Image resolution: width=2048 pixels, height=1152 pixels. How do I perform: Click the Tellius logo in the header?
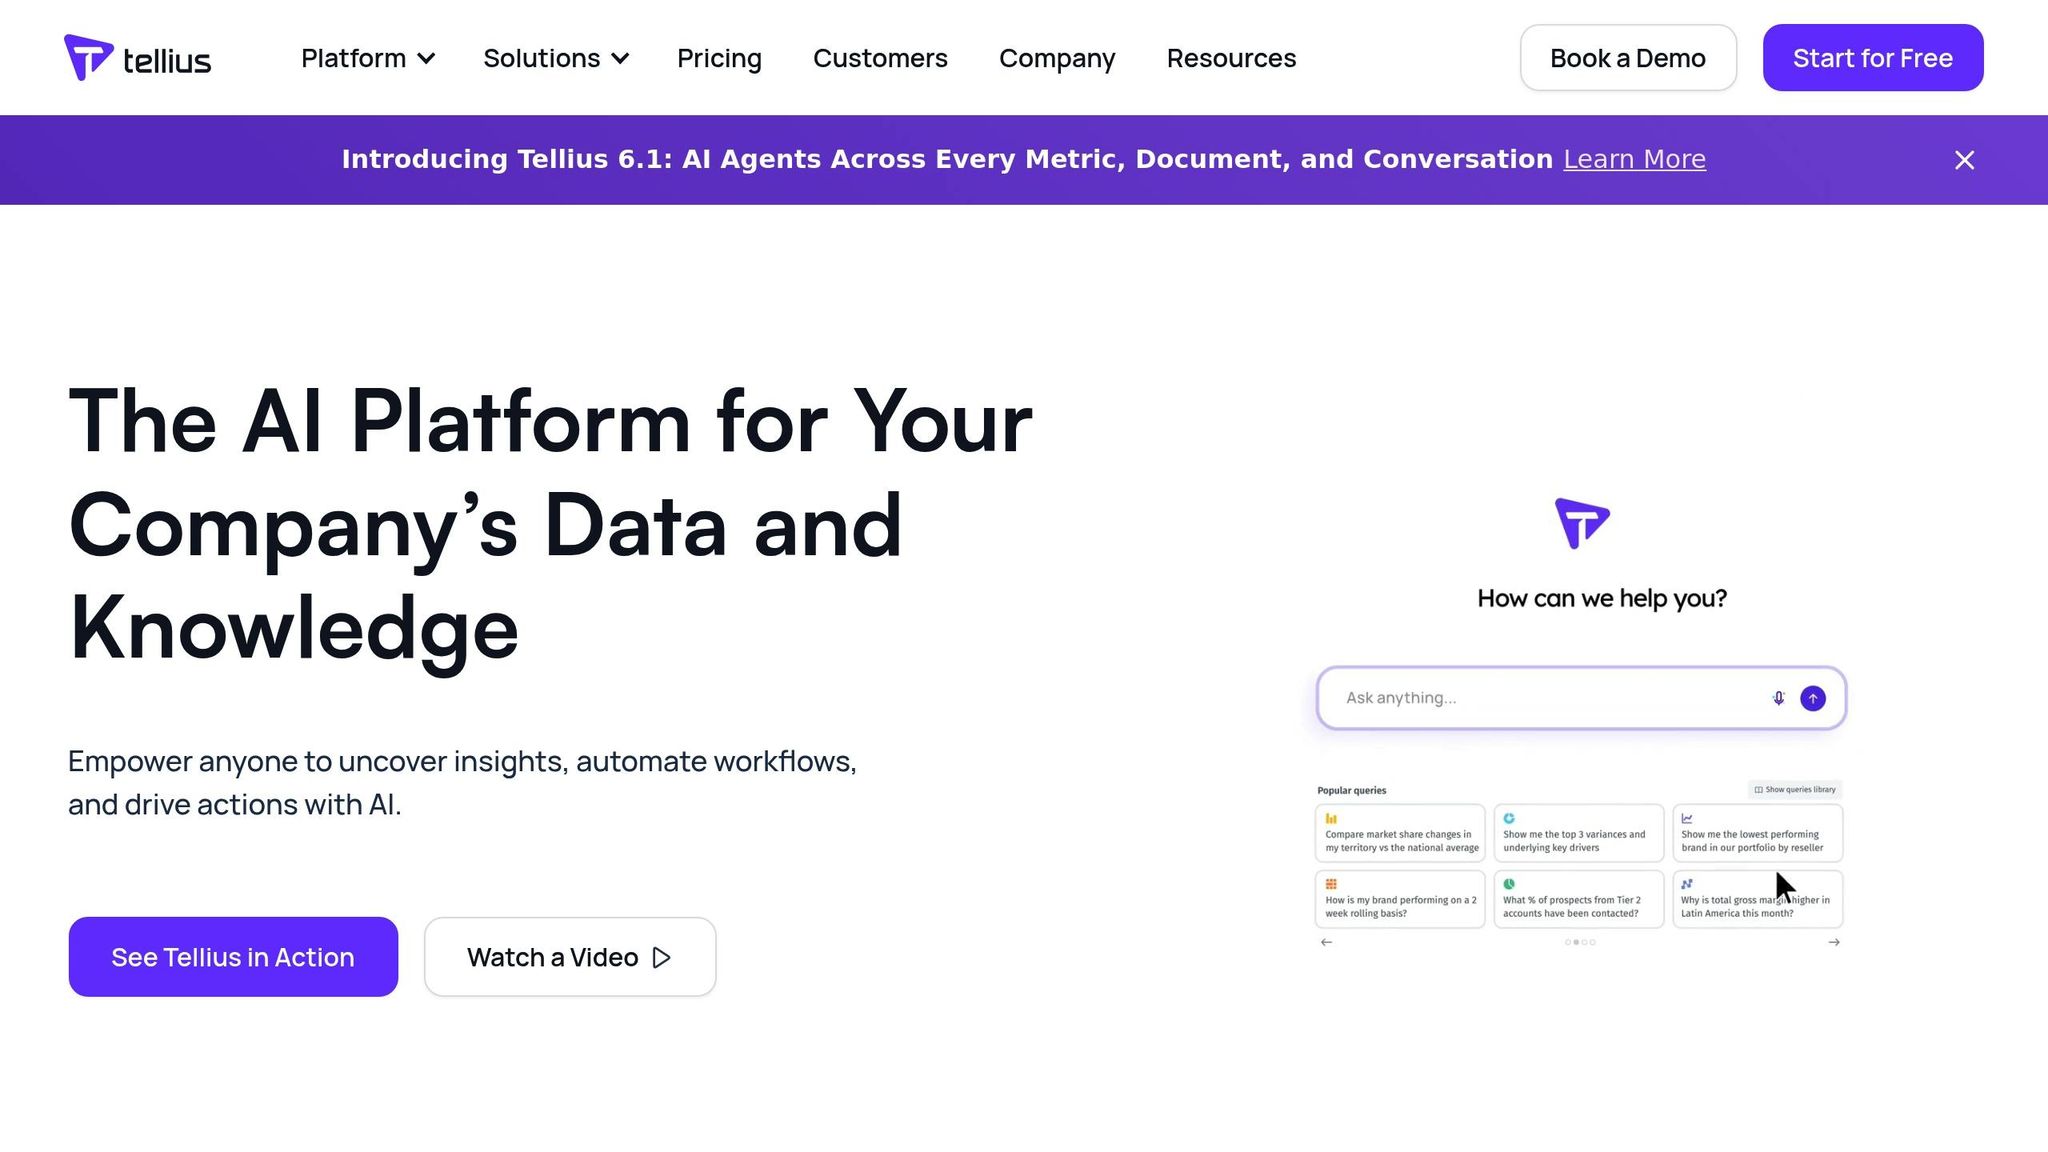(x=138, y=58)
